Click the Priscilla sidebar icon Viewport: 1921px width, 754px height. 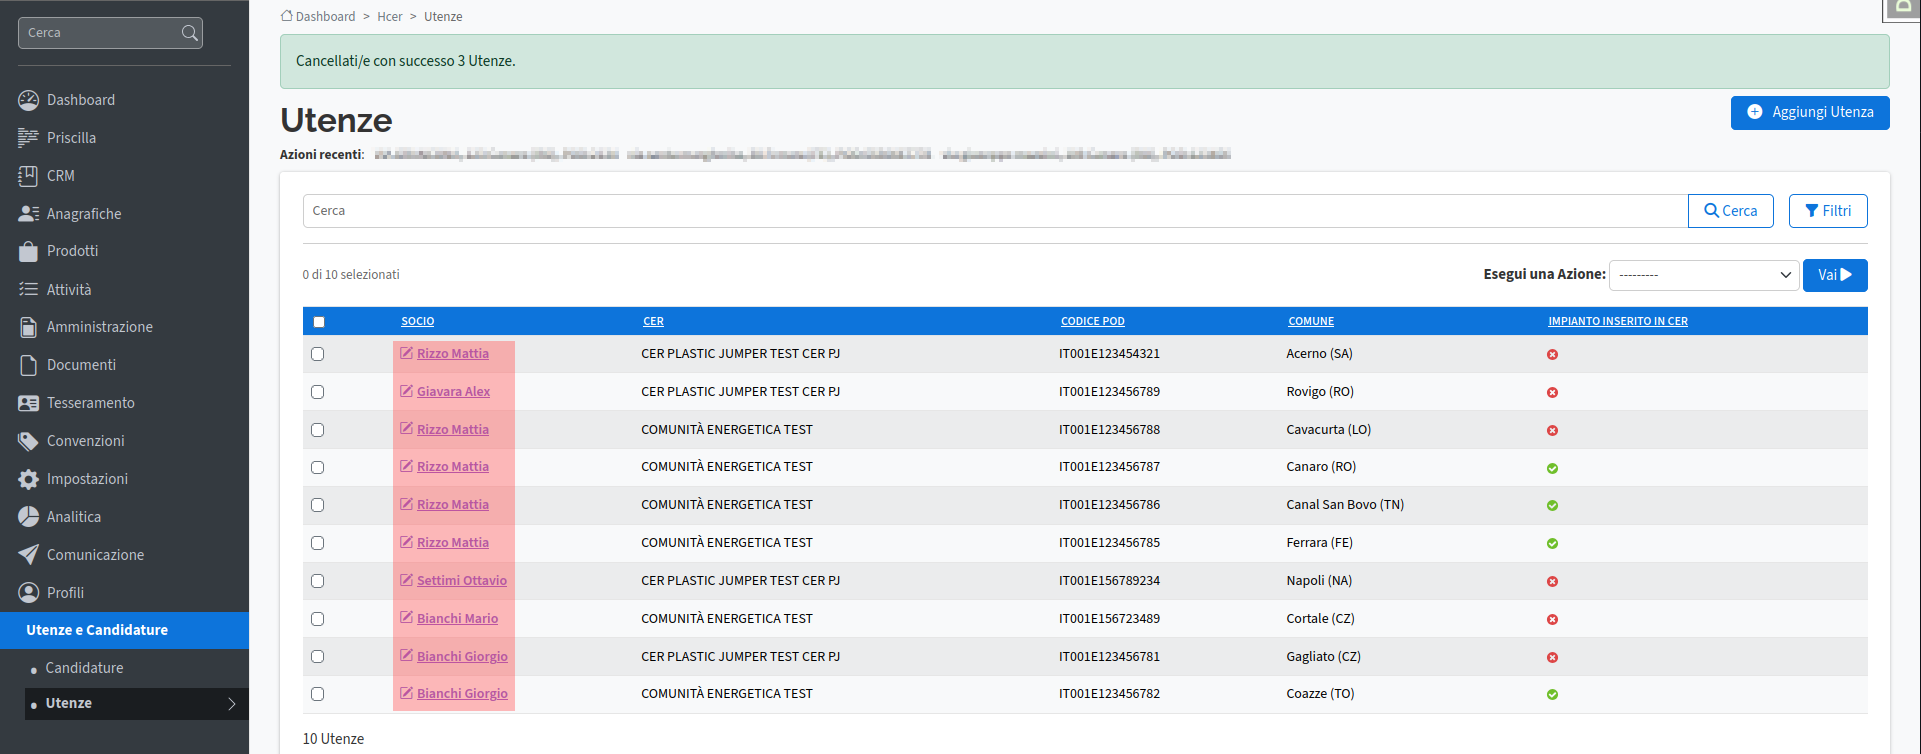pyautogui.click(x=28, y=138)
